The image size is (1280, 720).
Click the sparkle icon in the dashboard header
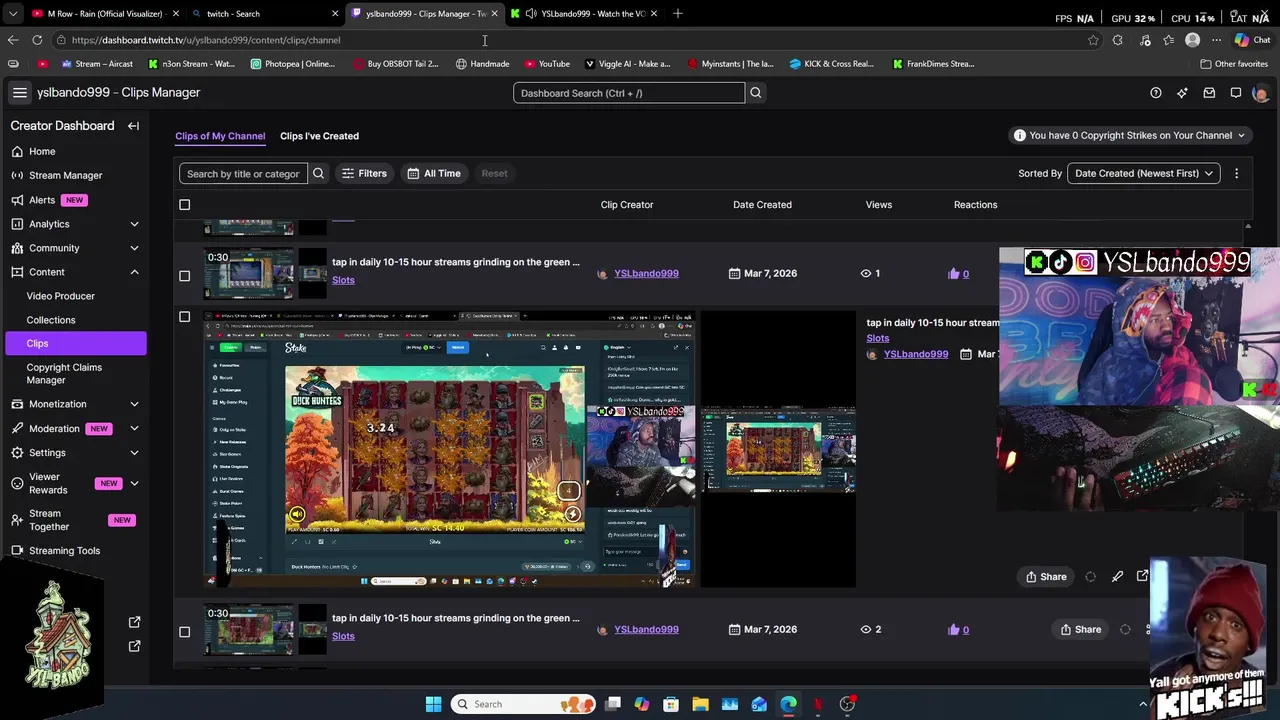click(x=1182, y=93)
